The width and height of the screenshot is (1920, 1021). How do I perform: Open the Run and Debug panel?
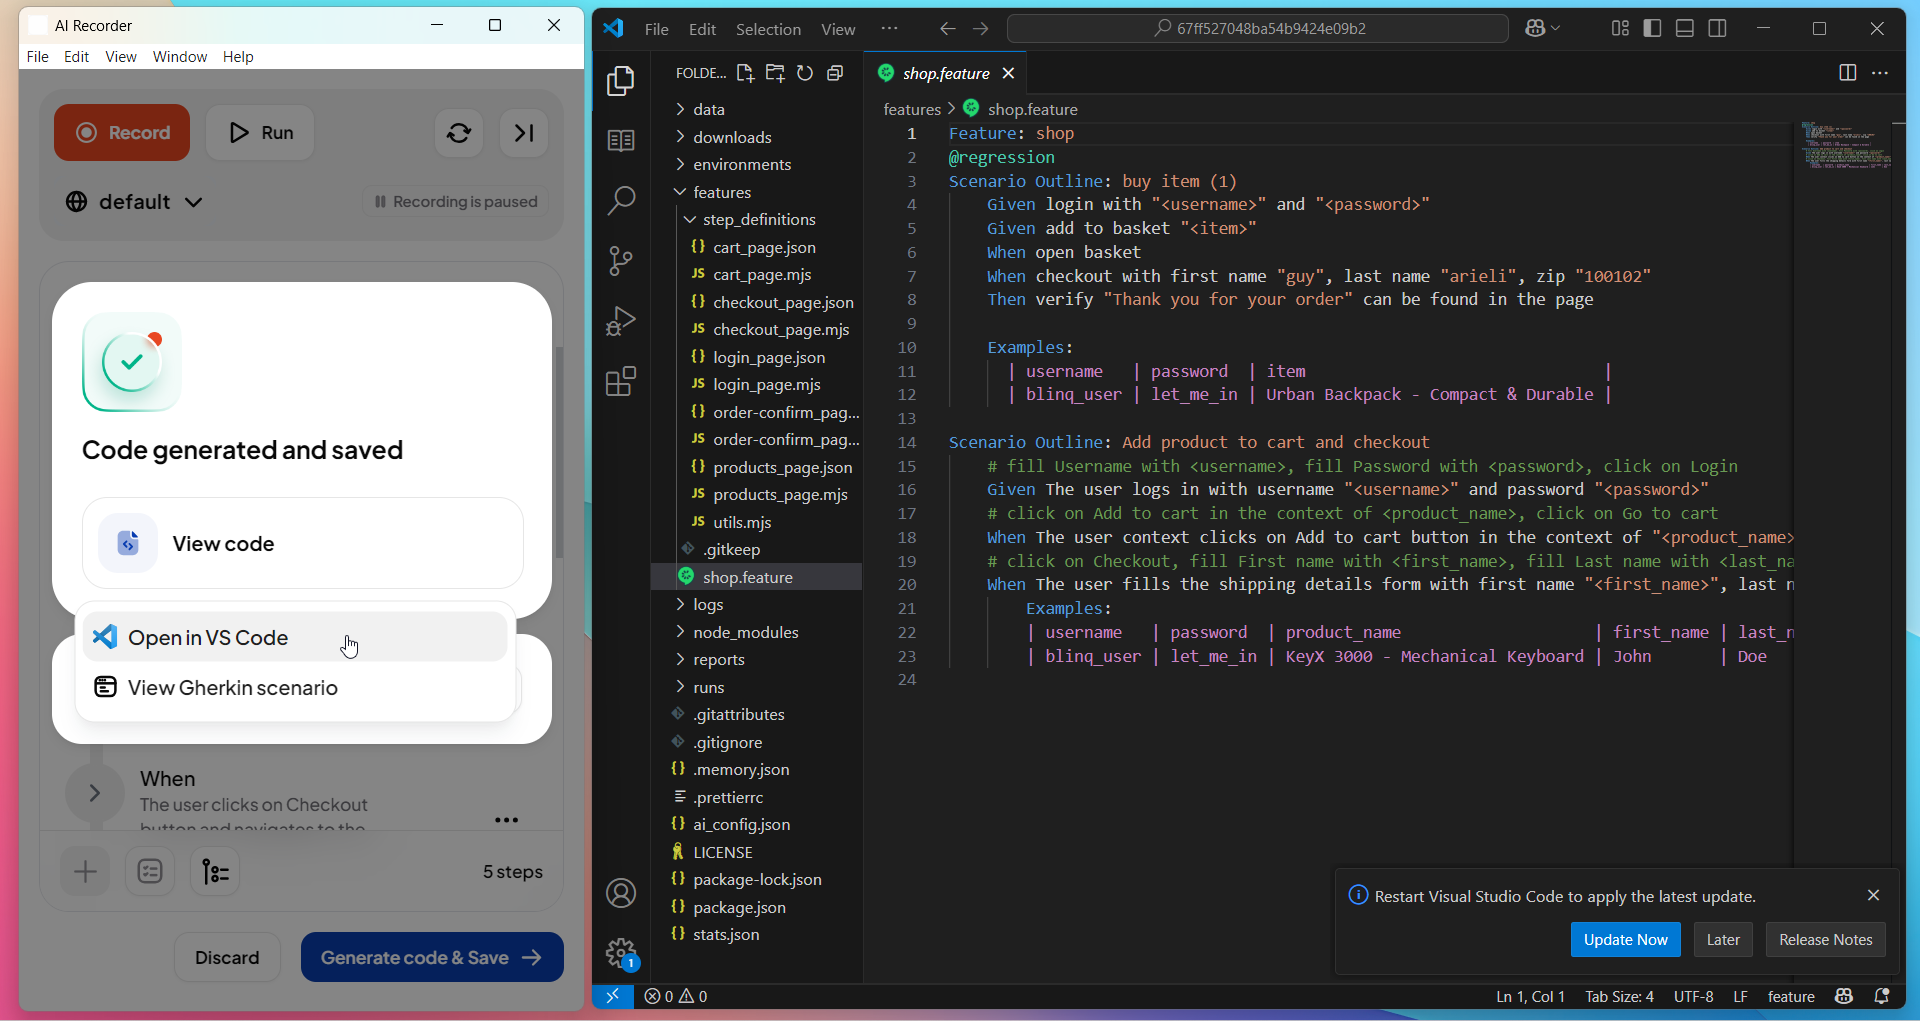[621, 320]
